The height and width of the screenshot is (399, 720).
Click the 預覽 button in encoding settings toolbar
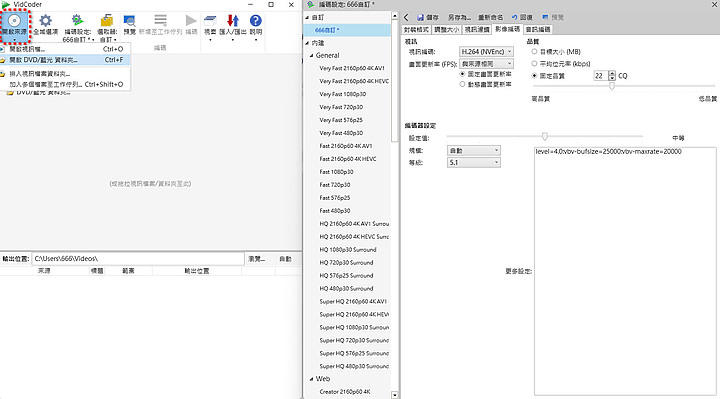pyautogui.click(x=553, y=17)
